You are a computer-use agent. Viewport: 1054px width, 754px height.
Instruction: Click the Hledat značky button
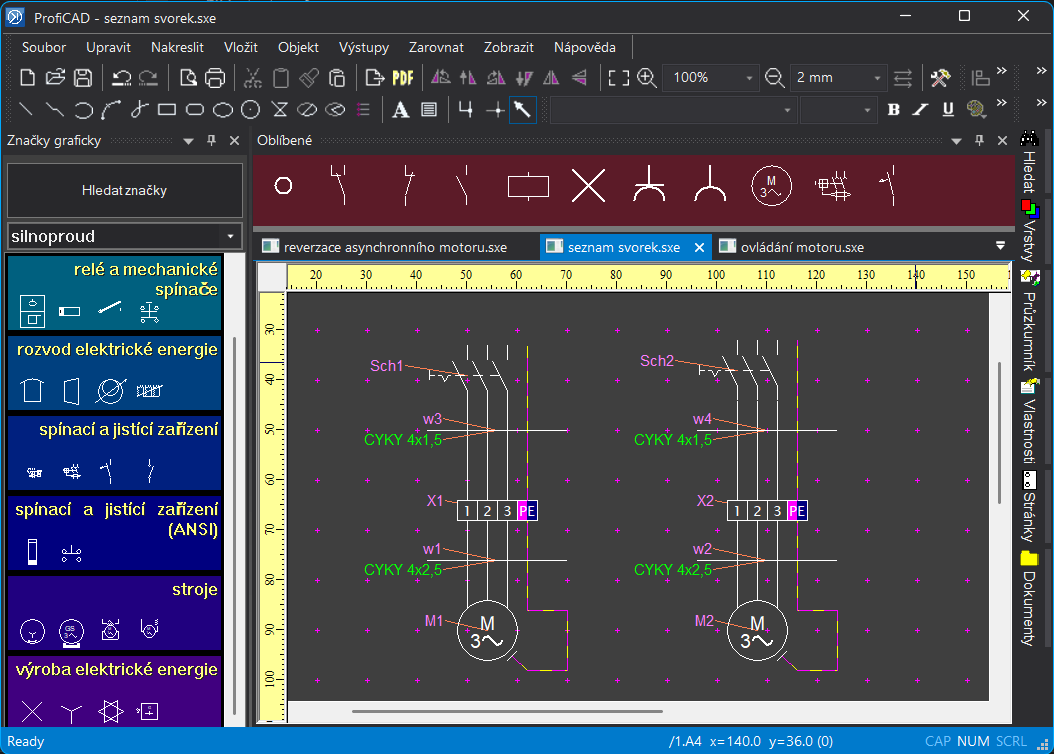coord(124,190)
